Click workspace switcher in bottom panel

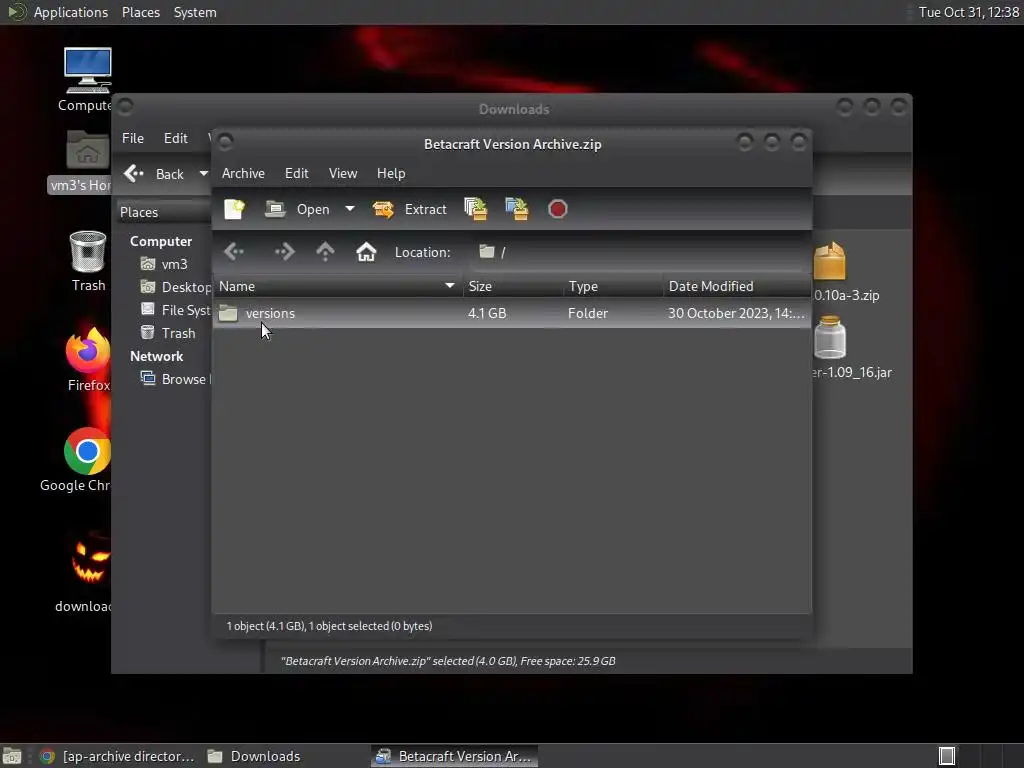(x=947, y=756)
